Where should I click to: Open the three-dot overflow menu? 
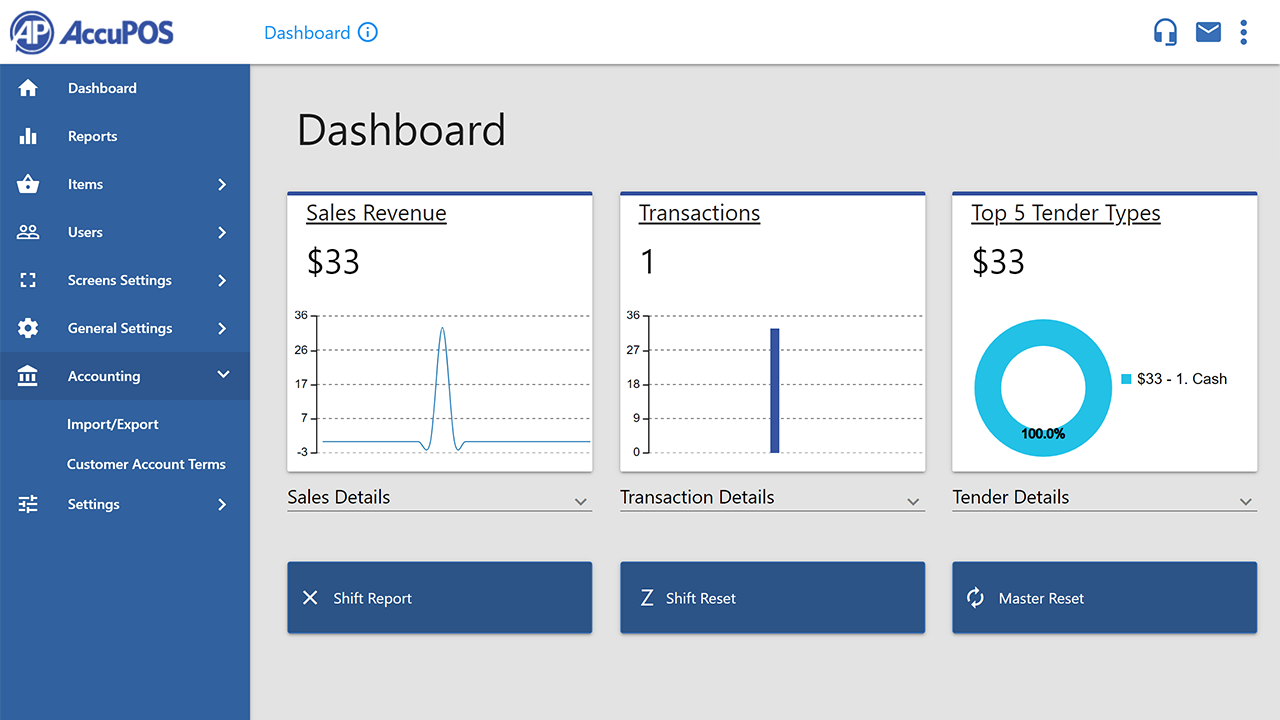(1243, 31)
